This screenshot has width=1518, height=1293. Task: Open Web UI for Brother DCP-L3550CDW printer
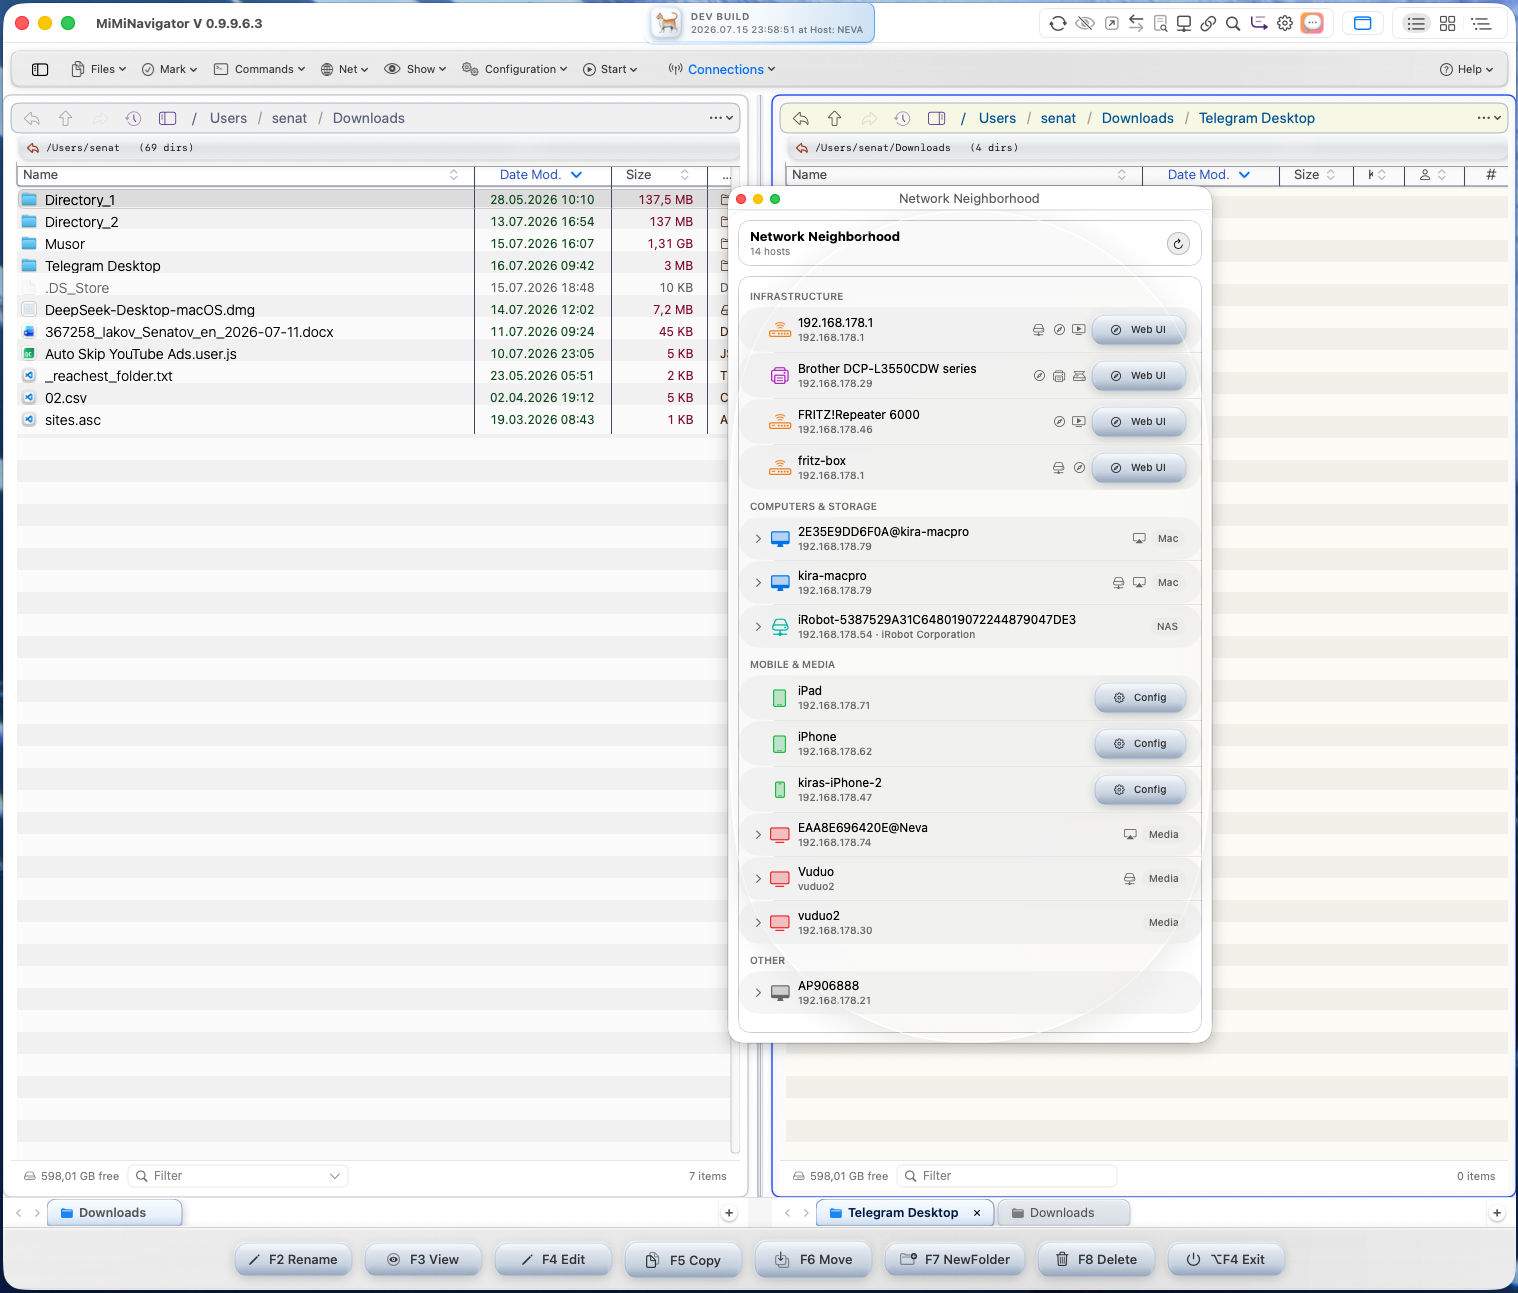click(1139, 376)
